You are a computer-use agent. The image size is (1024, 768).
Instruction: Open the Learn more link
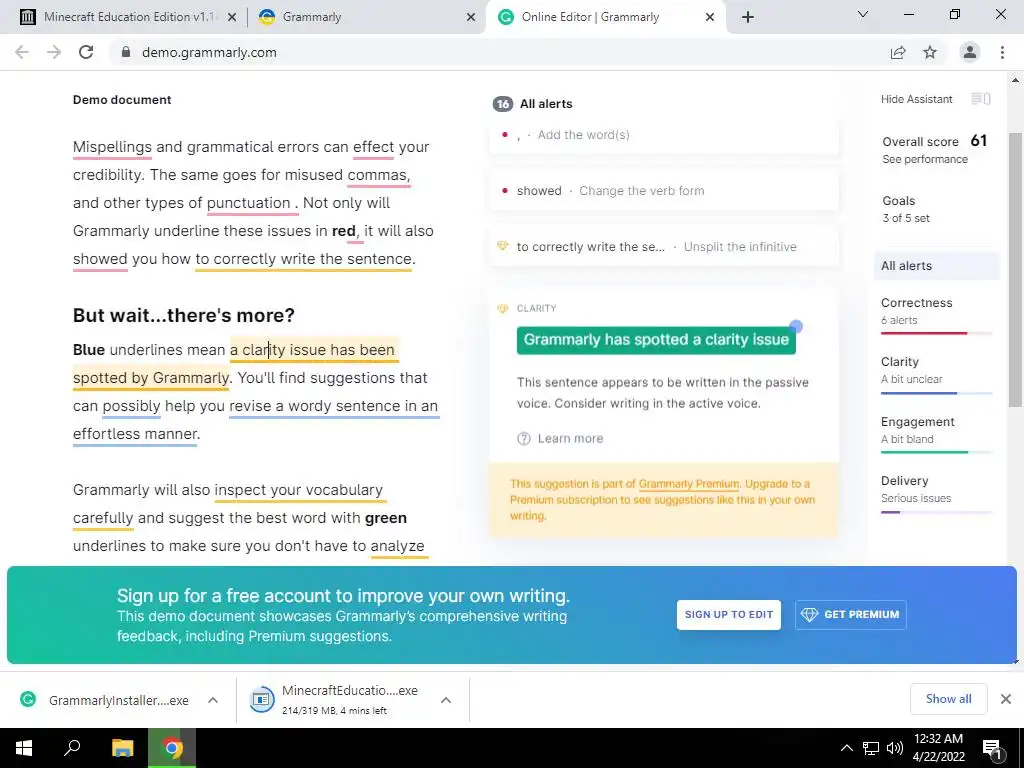[x=570, y=439]
